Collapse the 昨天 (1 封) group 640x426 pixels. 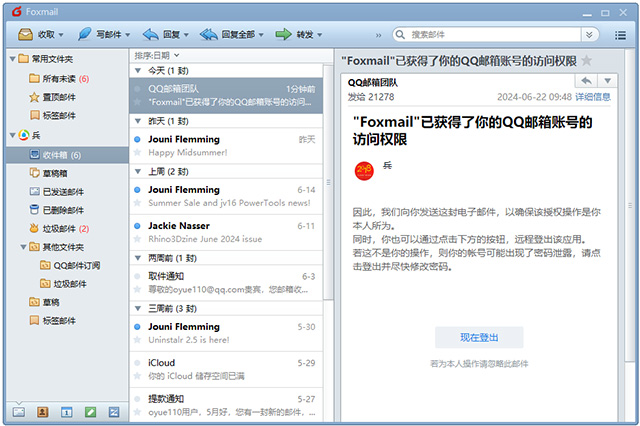pyautogui.click(x=138, y=121)
